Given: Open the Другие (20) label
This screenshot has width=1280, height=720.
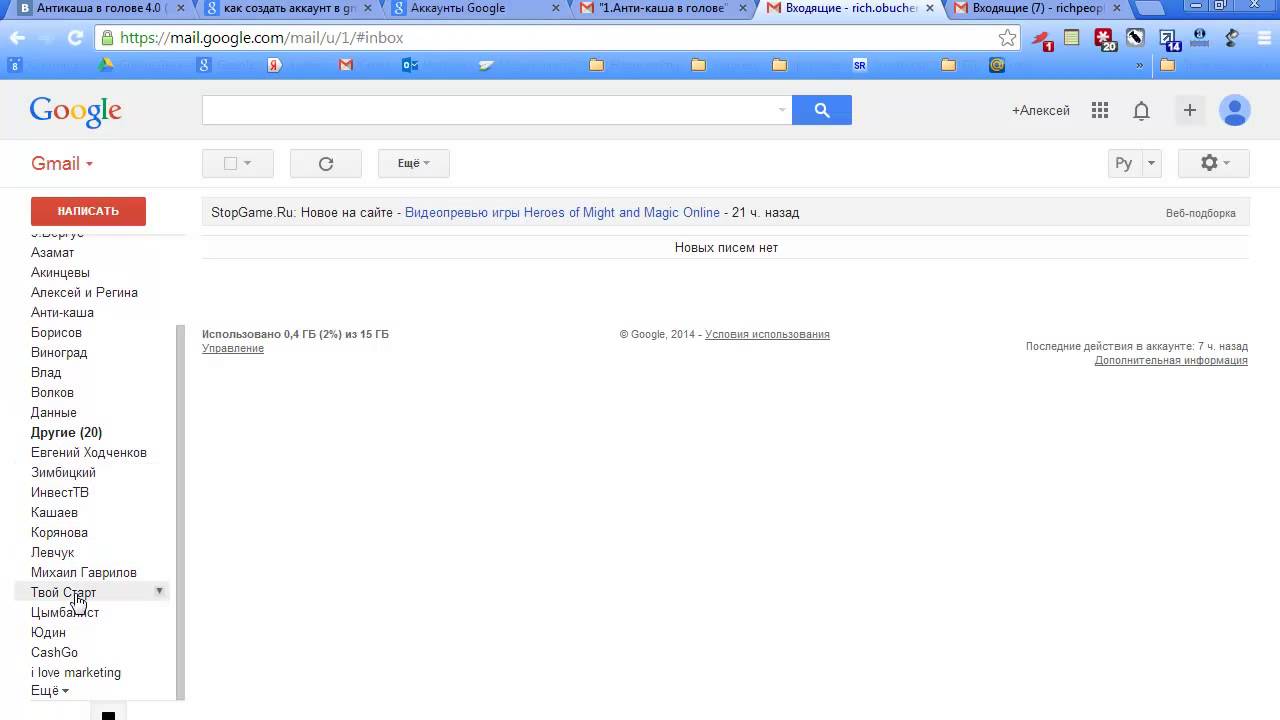Looking at the screenshot, I should click(66, 432).
